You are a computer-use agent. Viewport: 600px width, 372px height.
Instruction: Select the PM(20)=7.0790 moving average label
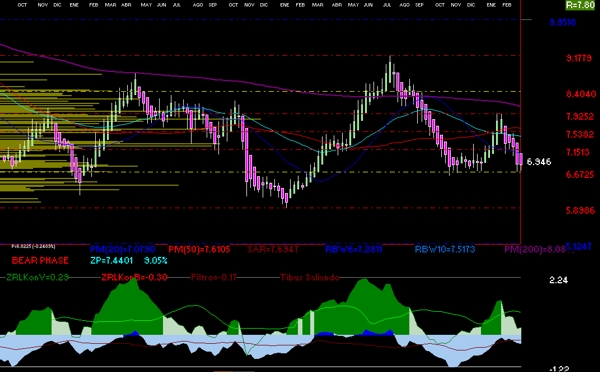(x=122, y=250)
